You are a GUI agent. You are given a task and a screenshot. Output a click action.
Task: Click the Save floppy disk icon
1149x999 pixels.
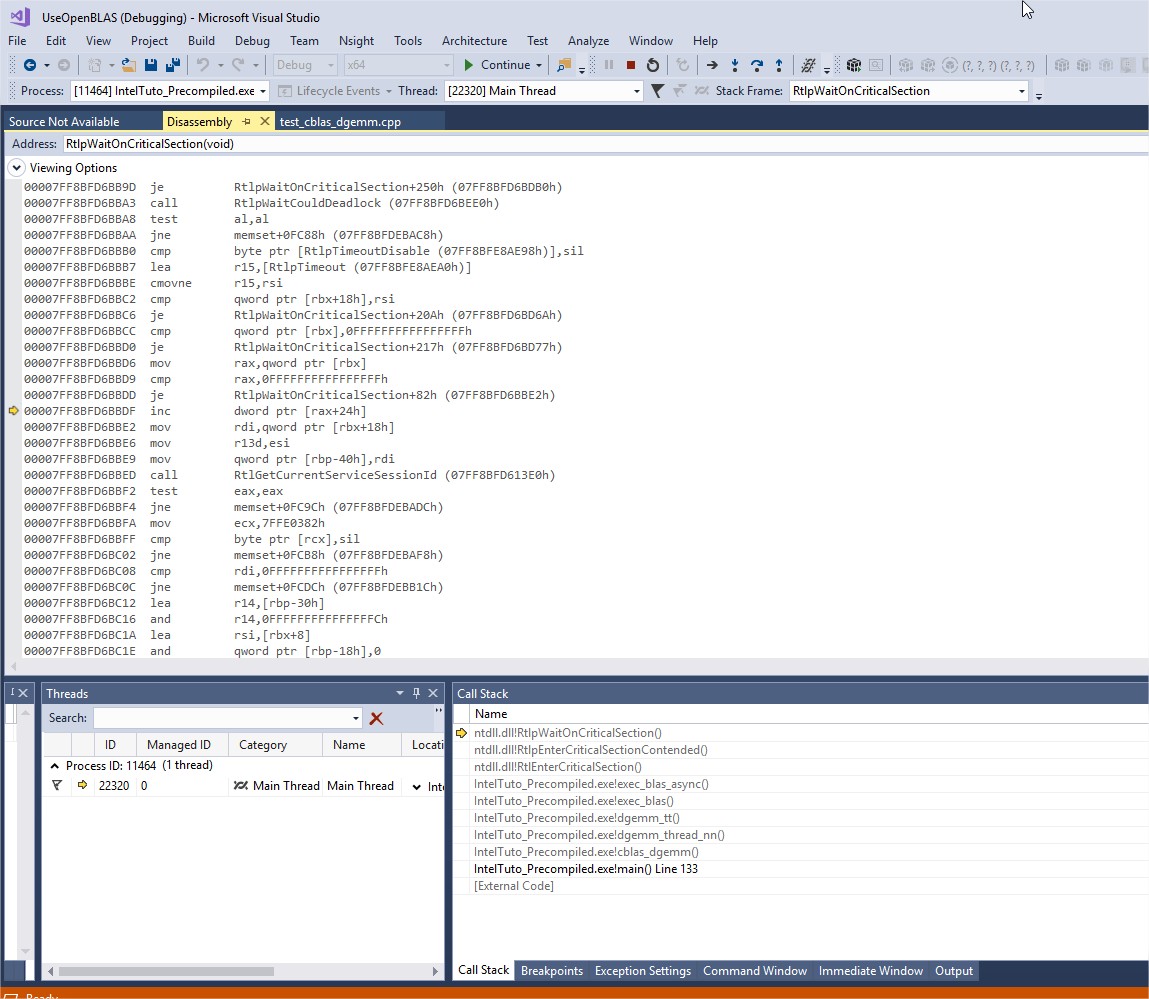pos(151,65)
